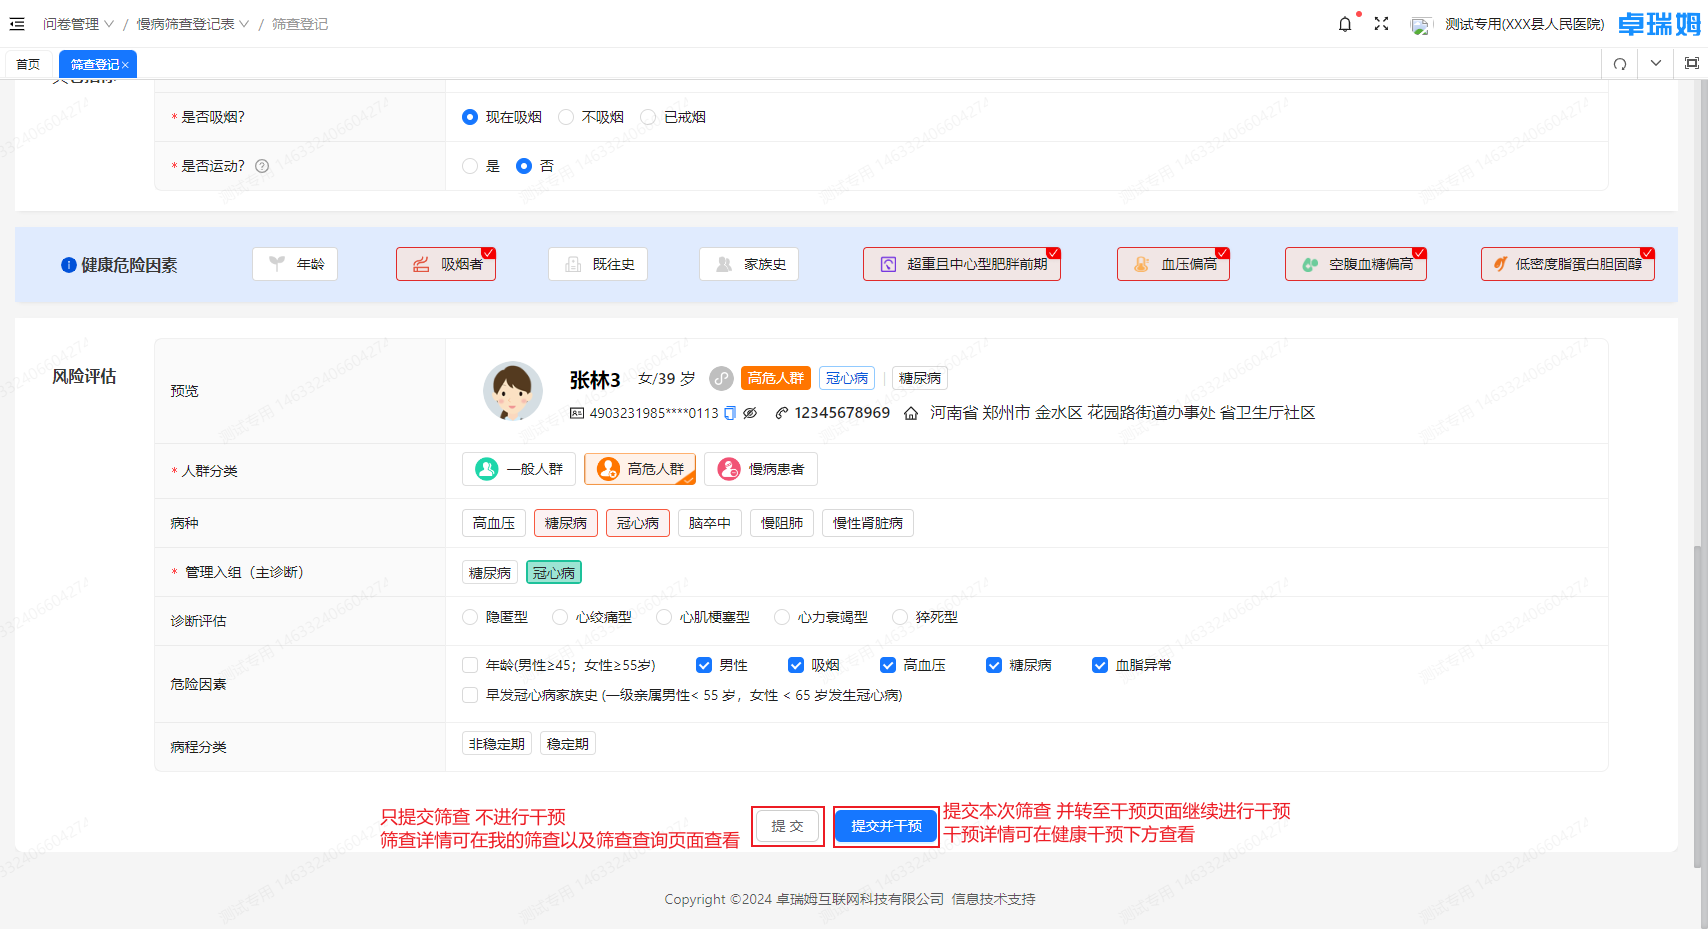
Task: Click the 提交并干预 button
Action: pos(884,825)
